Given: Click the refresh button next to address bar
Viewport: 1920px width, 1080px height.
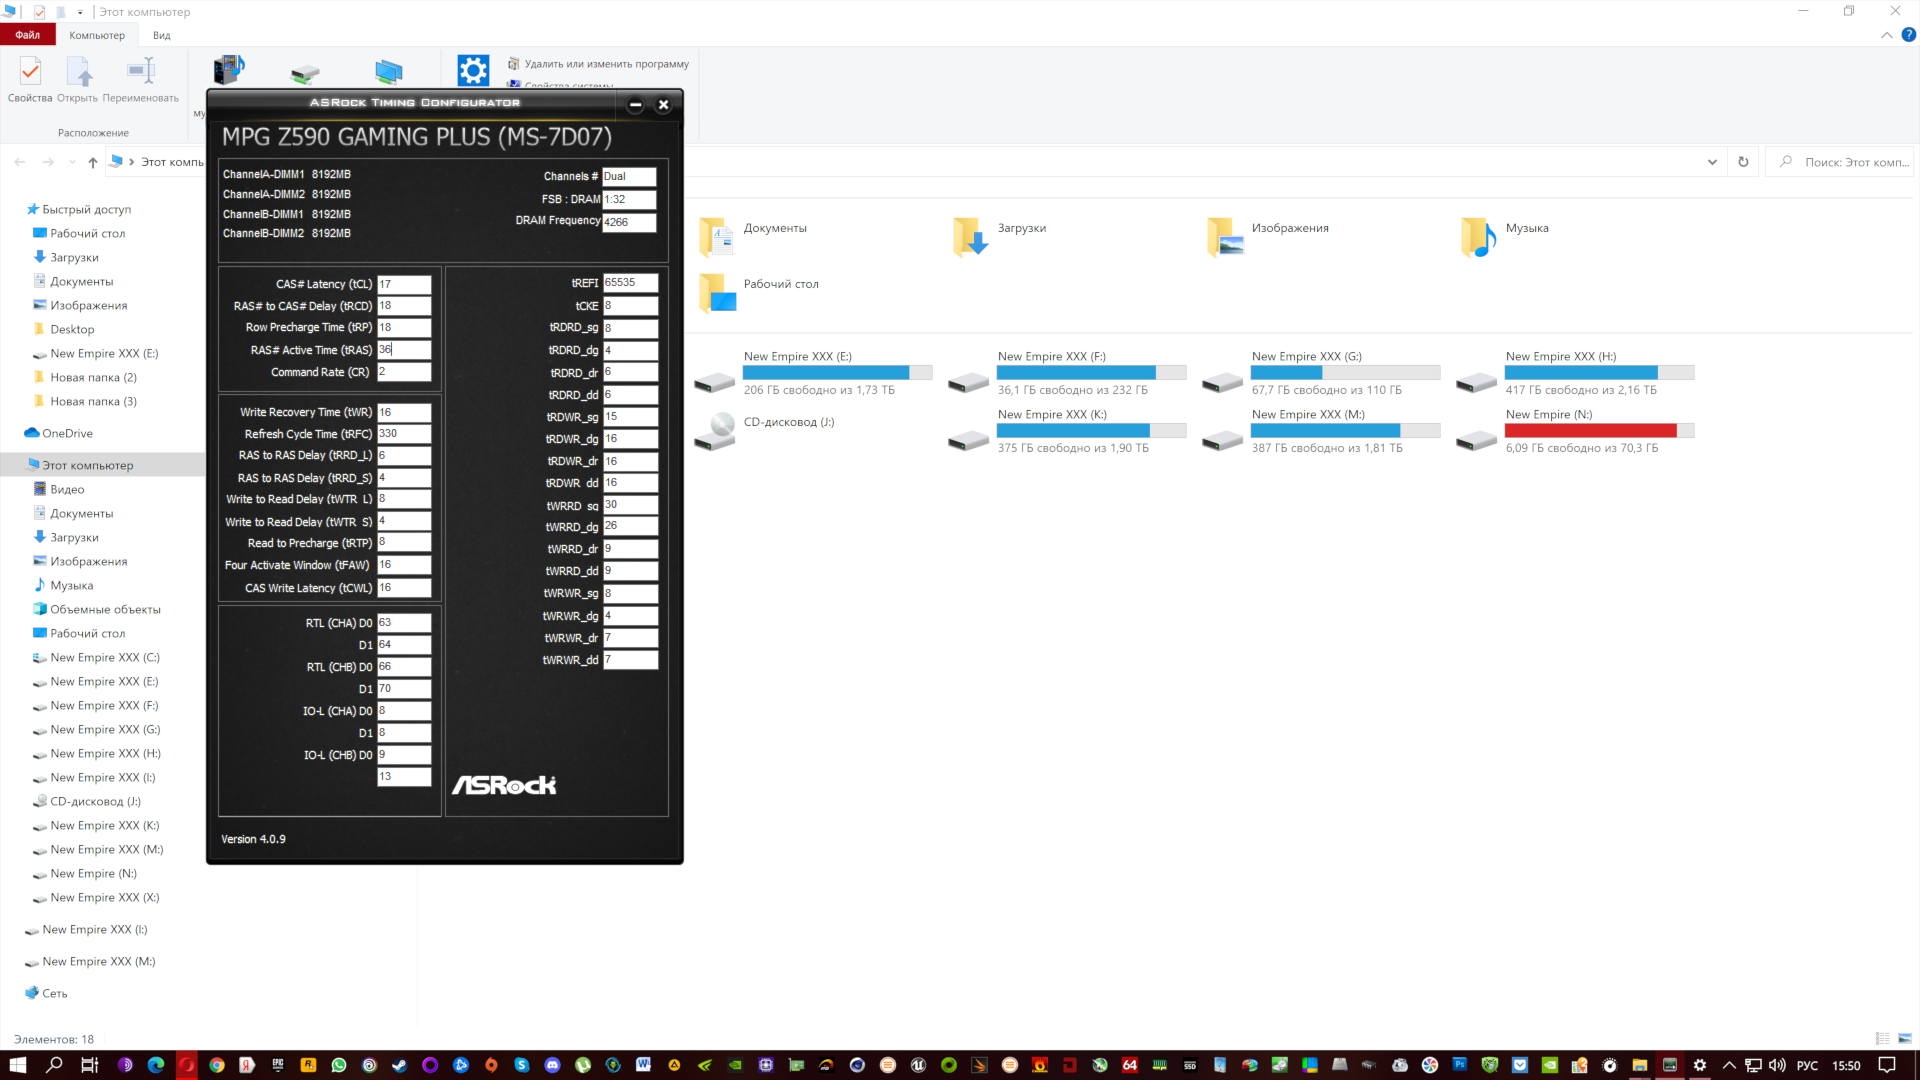Looking at the screenshot, I should tap(1743, 162).
